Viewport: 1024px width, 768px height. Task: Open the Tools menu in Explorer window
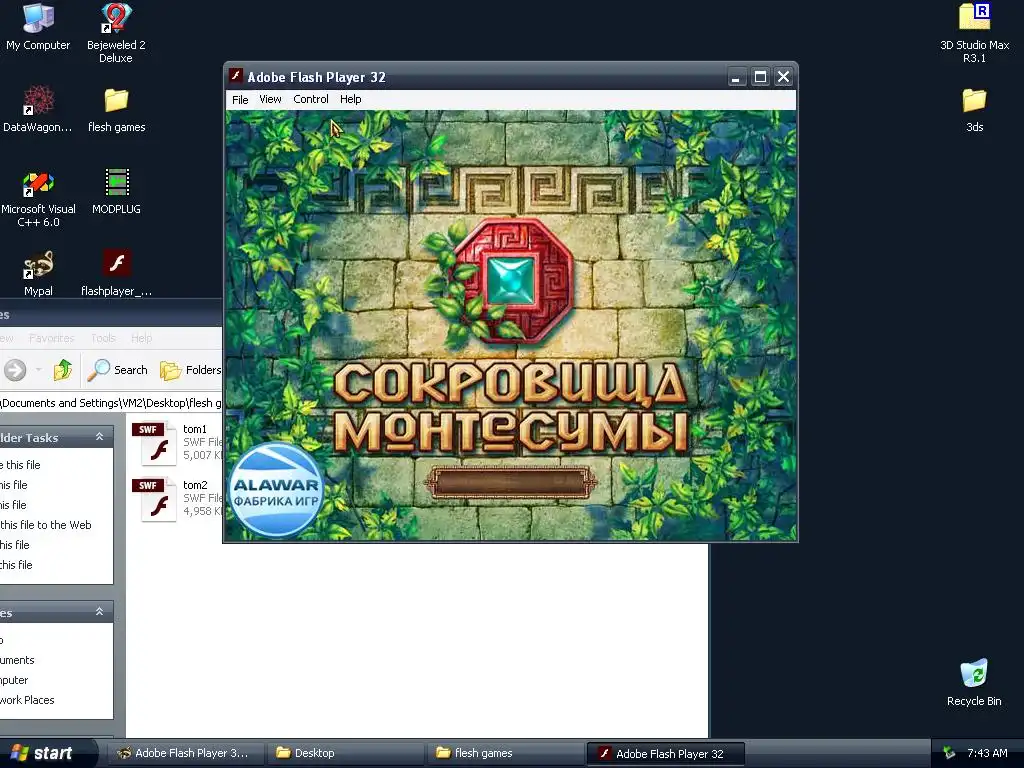coord(103,338)
